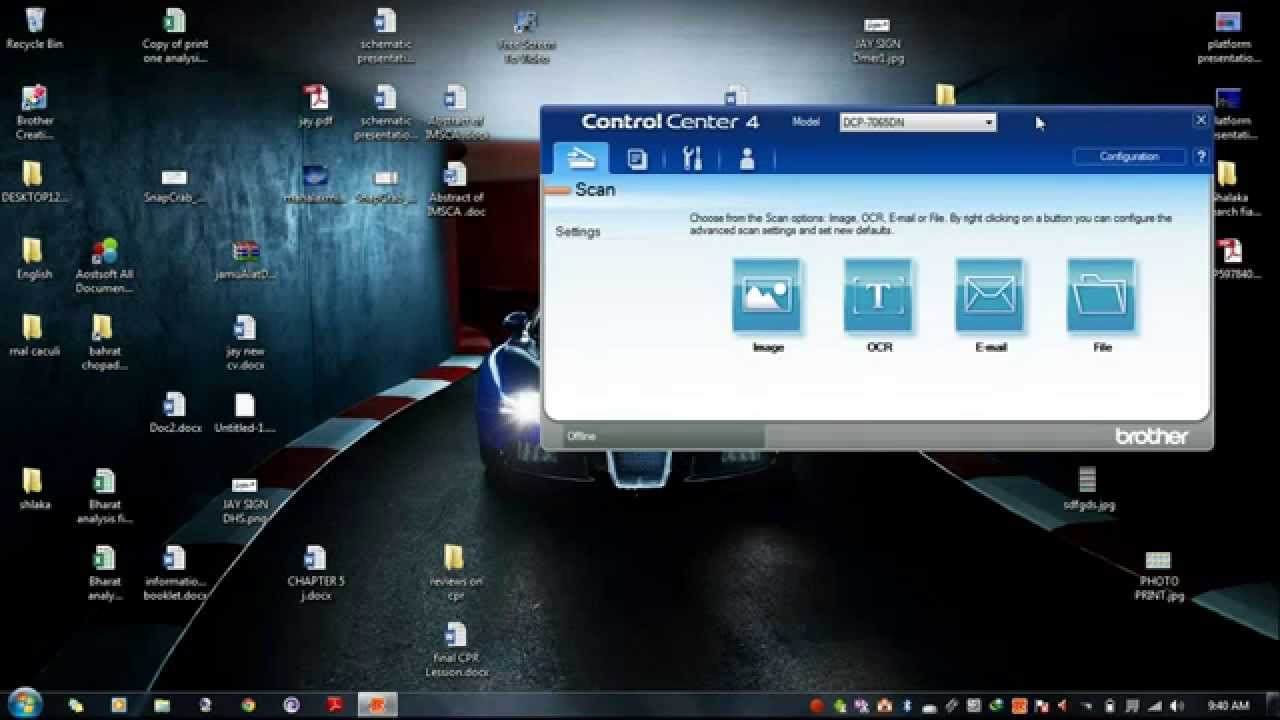Select the Doc2.docx desktop file
Screen dimensions: 1280x720
click(x=175, y=412)
